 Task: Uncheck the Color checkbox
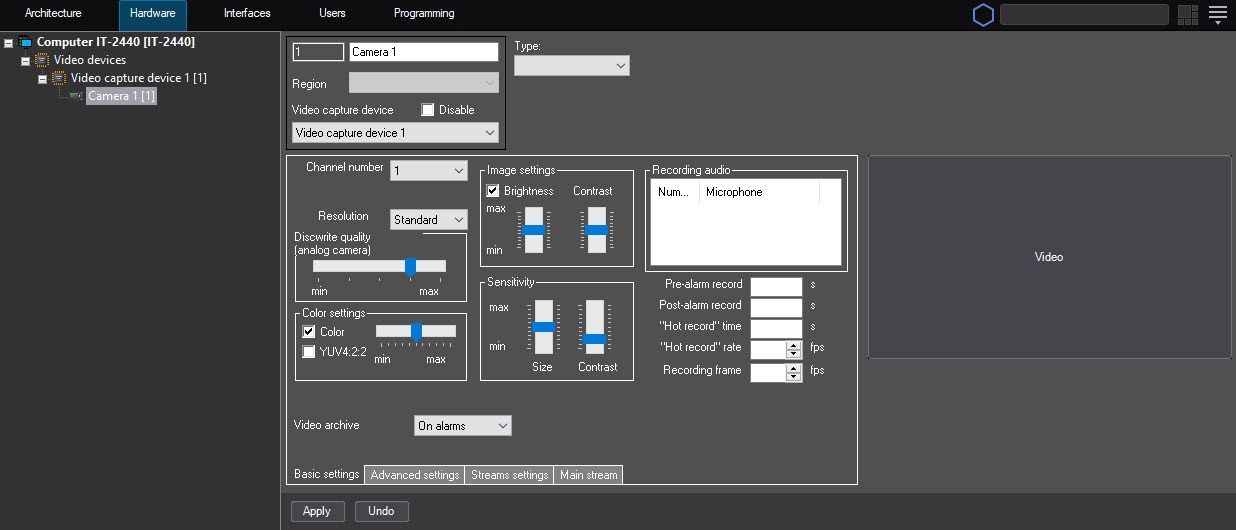coord(309,332)
